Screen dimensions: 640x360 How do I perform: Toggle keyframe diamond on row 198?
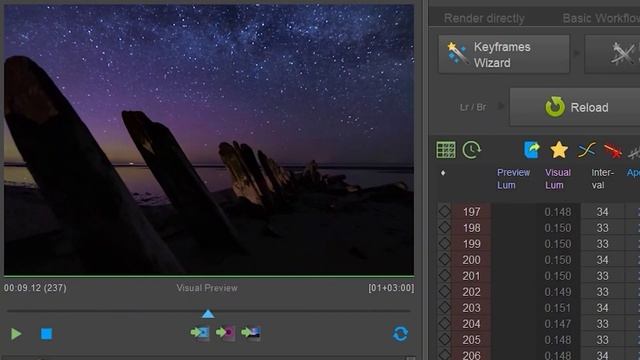(444, 227)
